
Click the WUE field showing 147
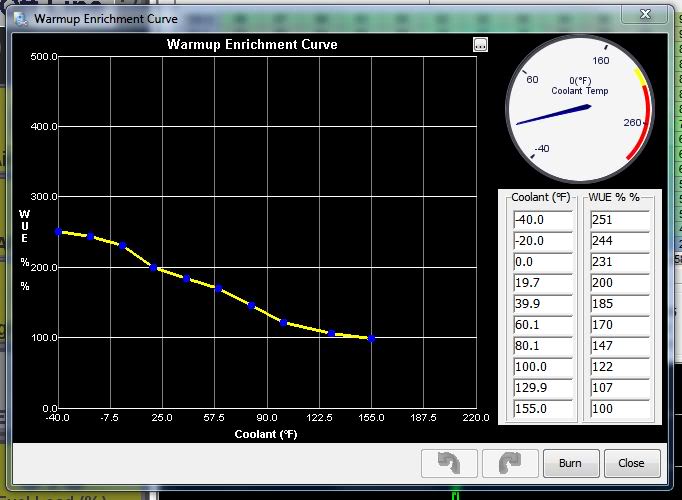(618, 346)
